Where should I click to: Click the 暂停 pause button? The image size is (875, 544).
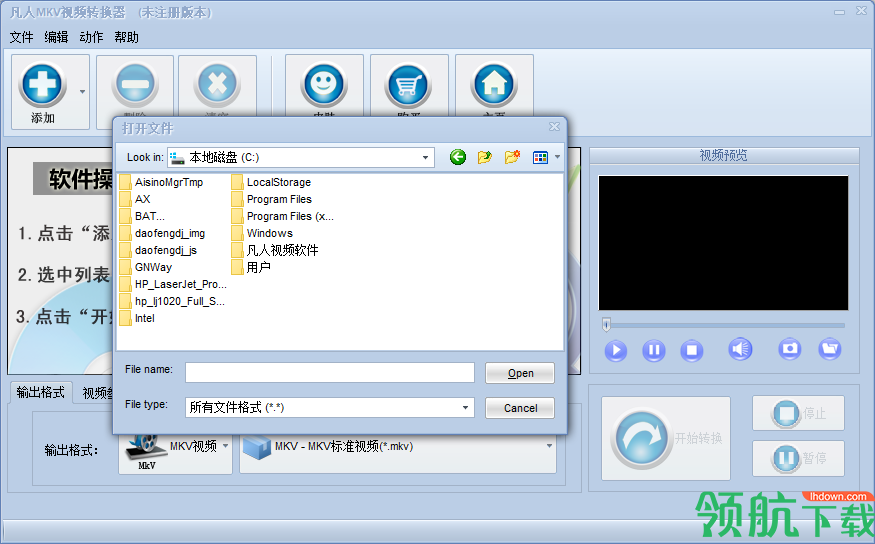tap(798, 458)
